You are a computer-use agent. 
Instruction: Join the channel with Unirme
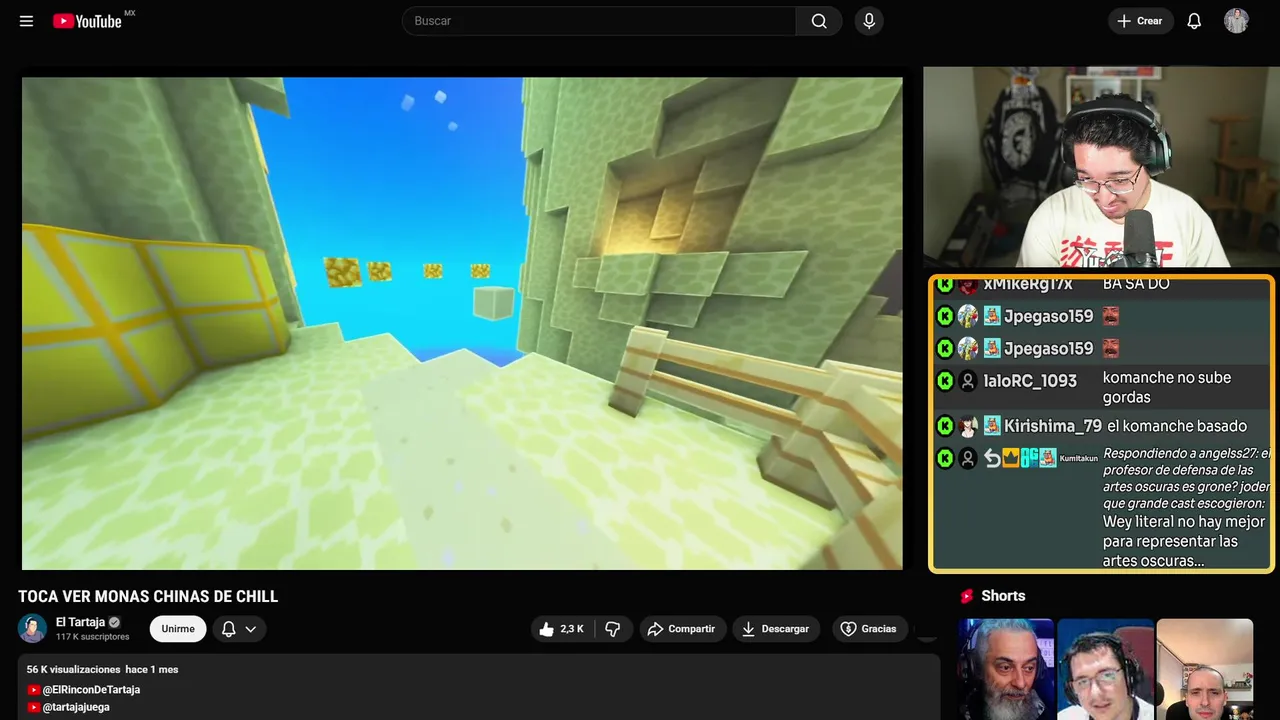pyautogui.click(x=178, y=629)
